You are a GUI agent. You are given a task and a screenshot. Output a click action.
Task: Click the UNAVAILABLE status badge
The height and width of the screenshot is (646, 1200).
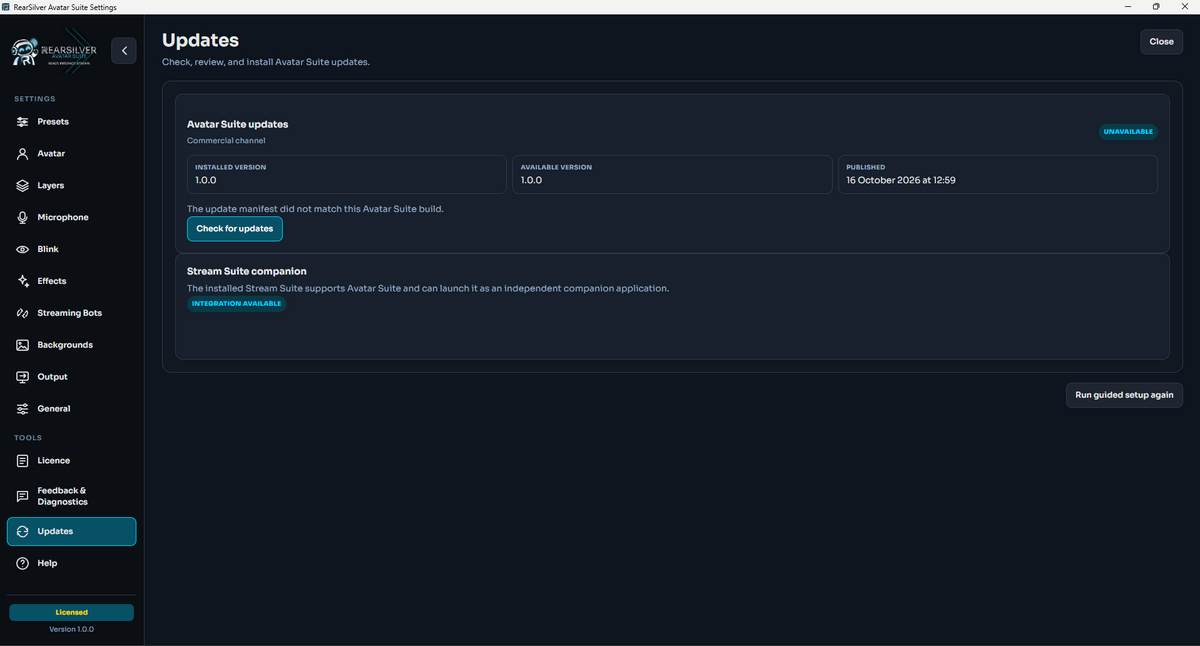point(1128,131)
